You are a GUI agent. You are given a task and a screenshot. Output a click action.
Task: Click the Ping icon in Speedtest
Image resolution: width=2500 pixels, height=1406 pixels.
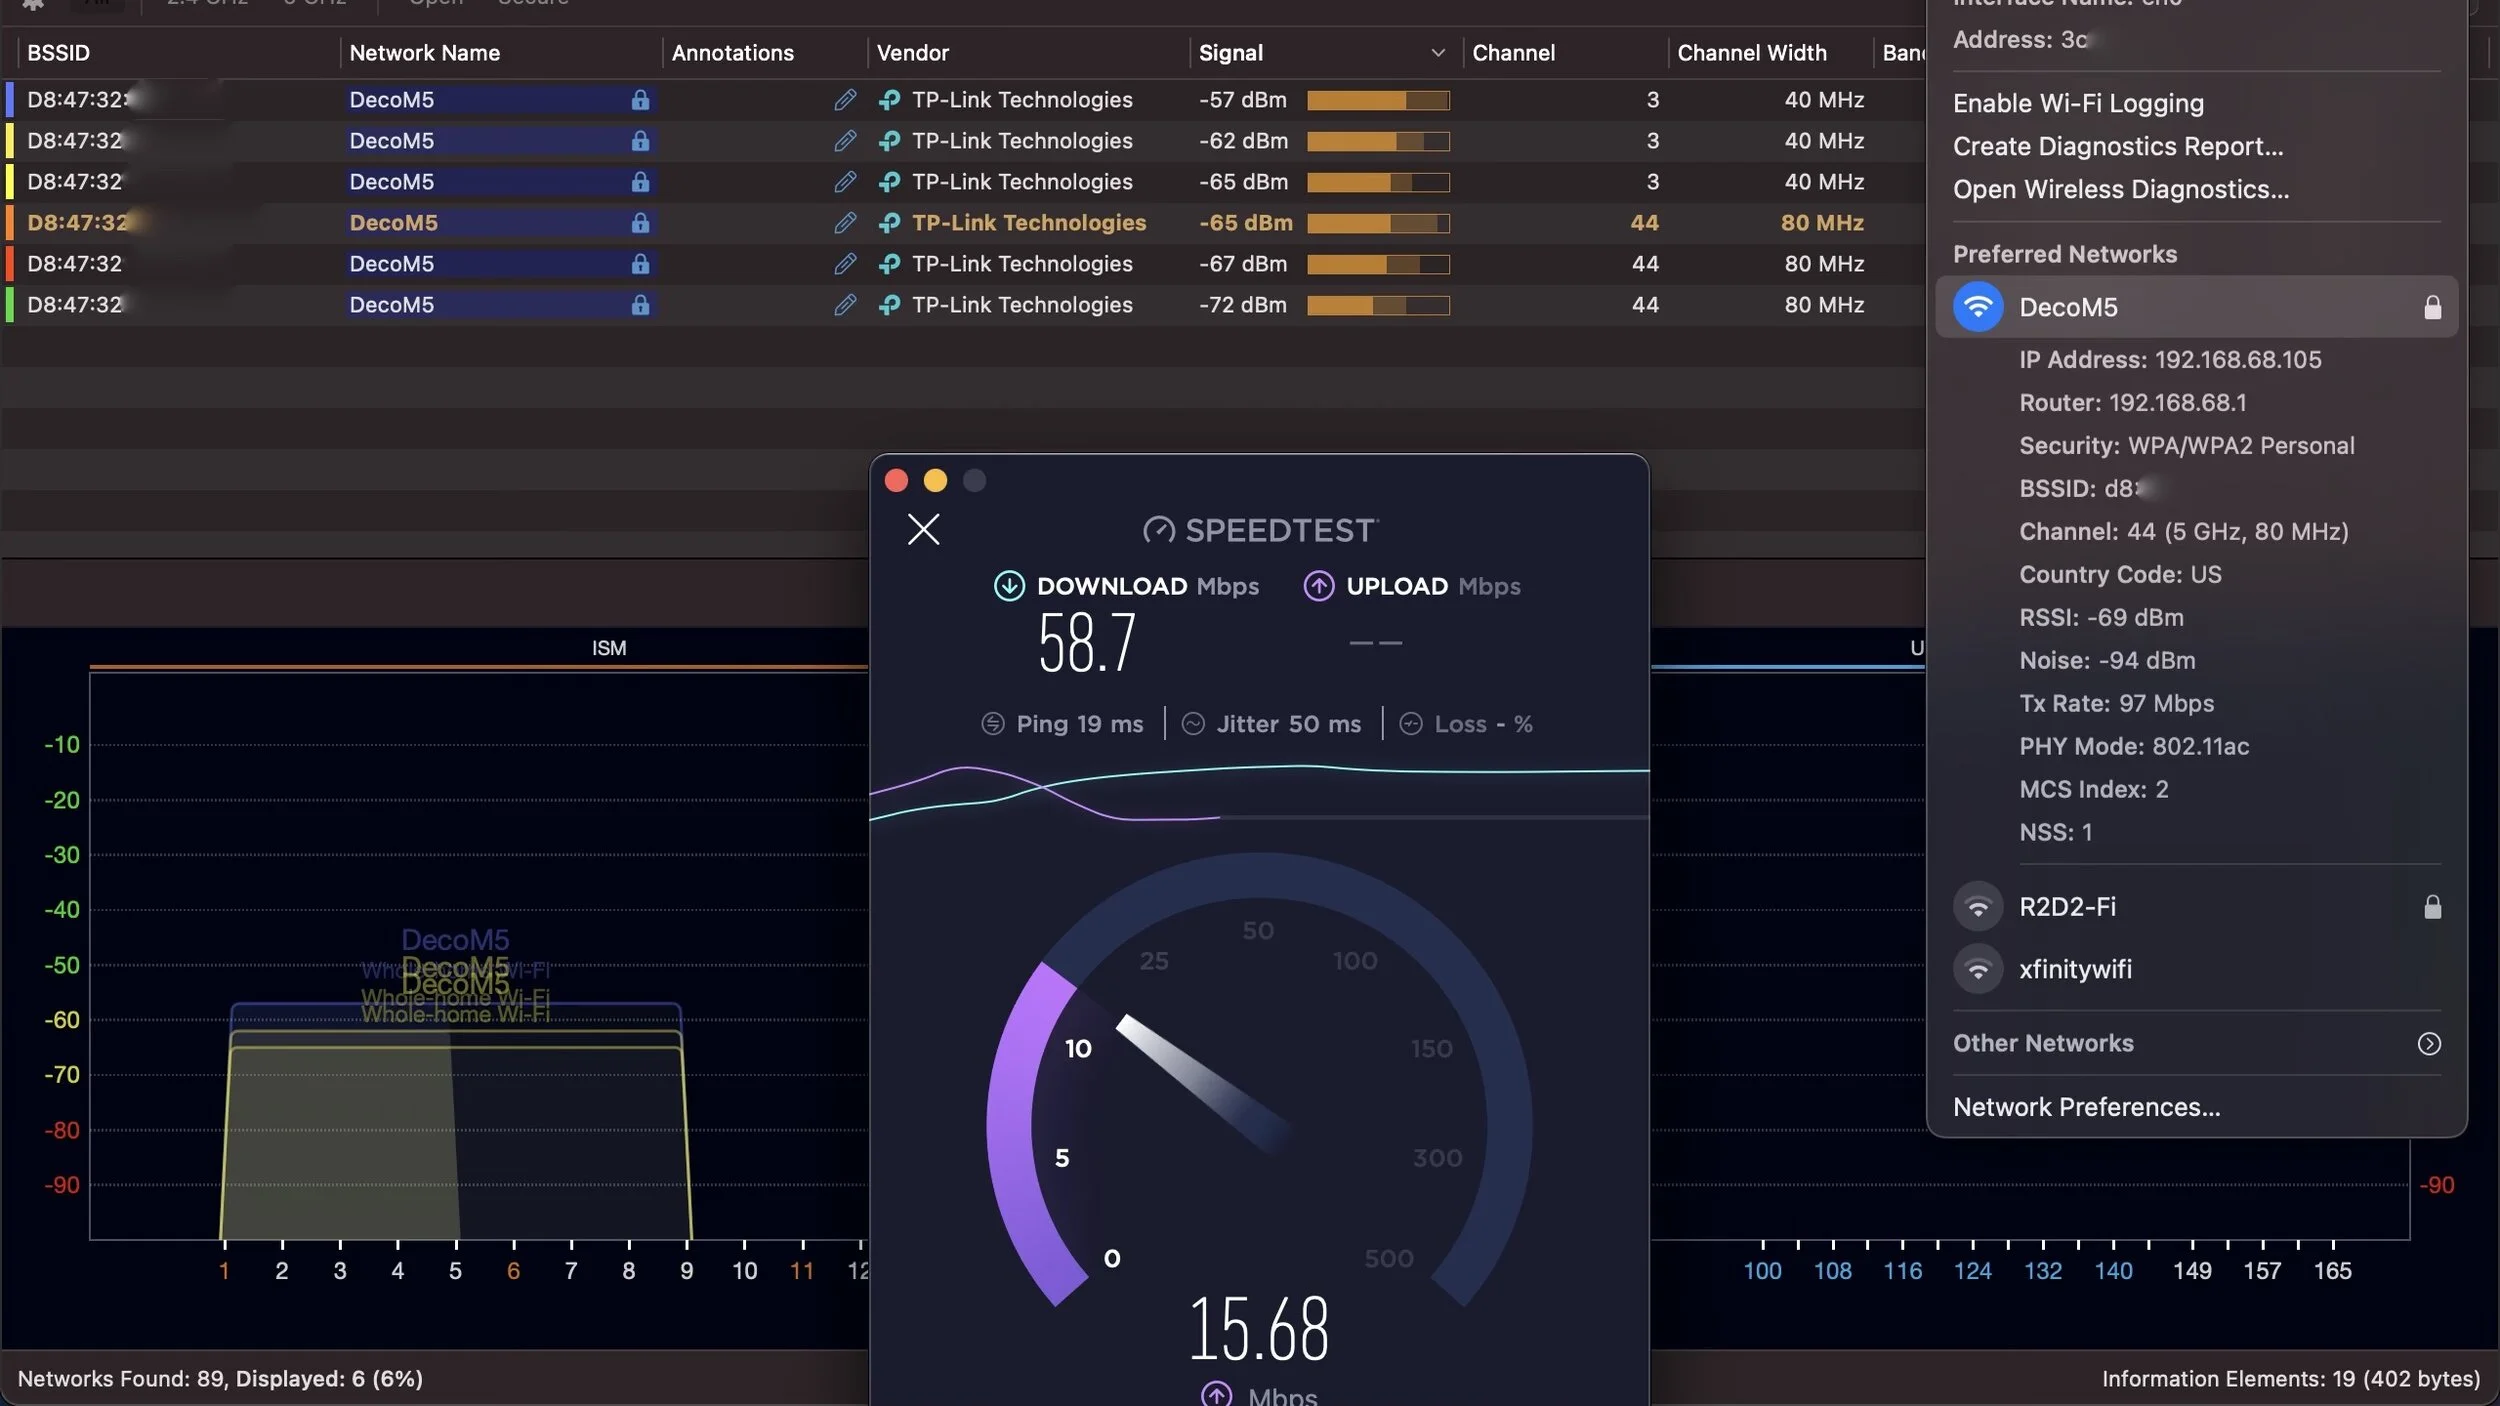click(992, 724)
